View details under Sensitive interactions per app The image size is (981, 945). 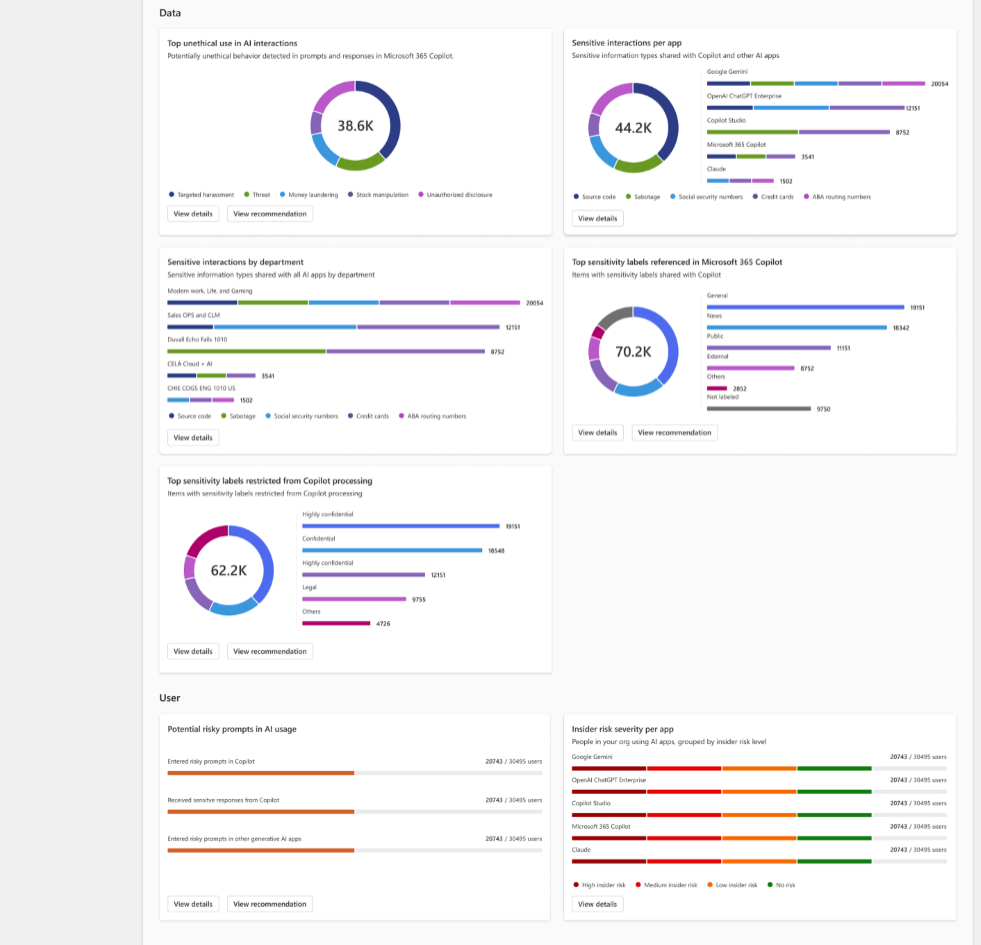(x=597, y=218)
